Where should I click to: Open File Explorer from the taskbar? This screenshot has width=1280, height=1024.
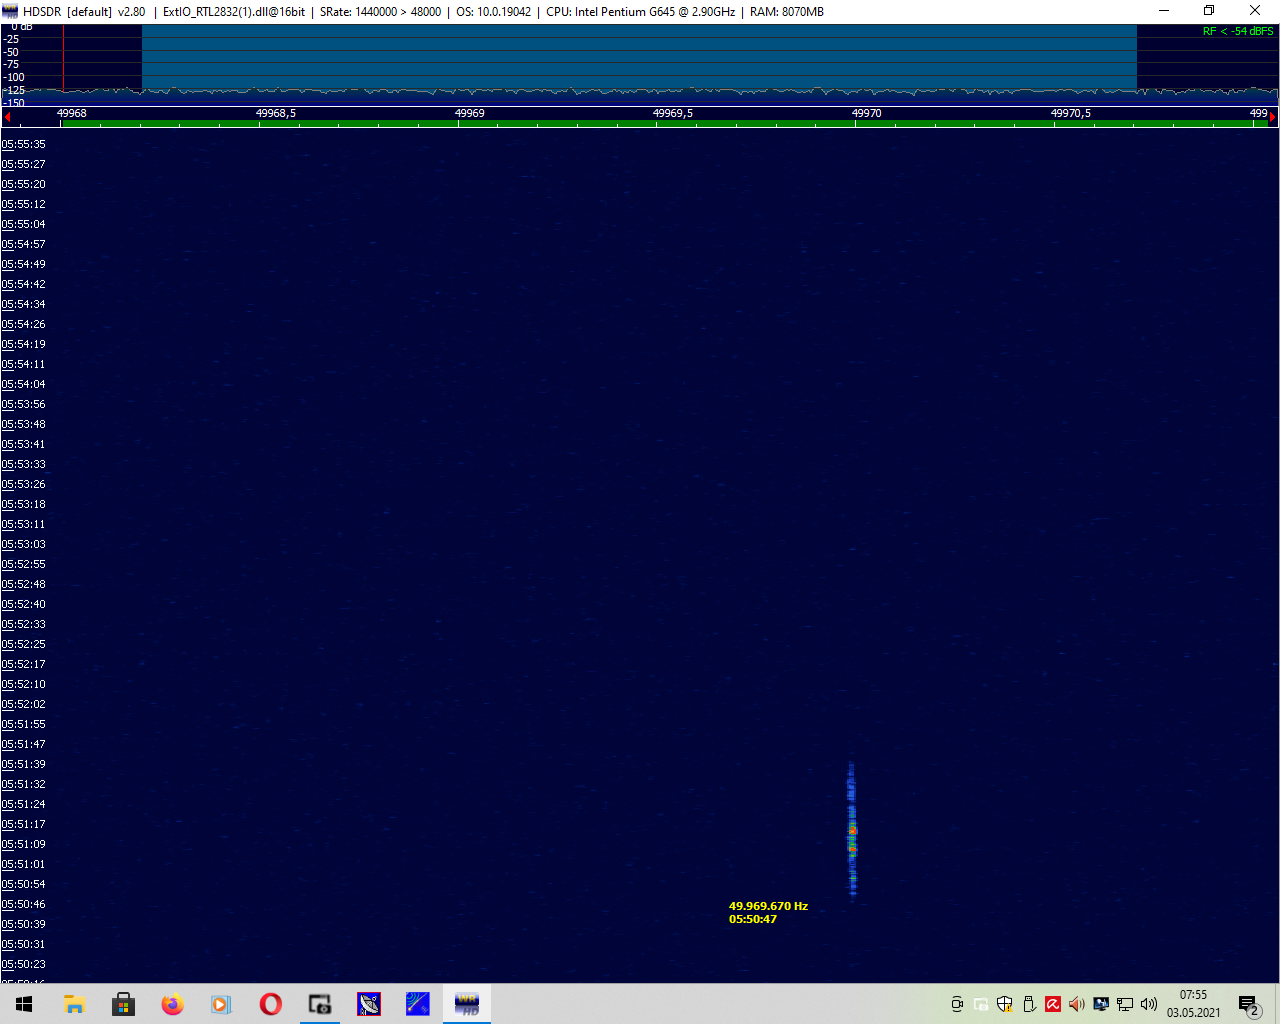(x=74, y=1004)
